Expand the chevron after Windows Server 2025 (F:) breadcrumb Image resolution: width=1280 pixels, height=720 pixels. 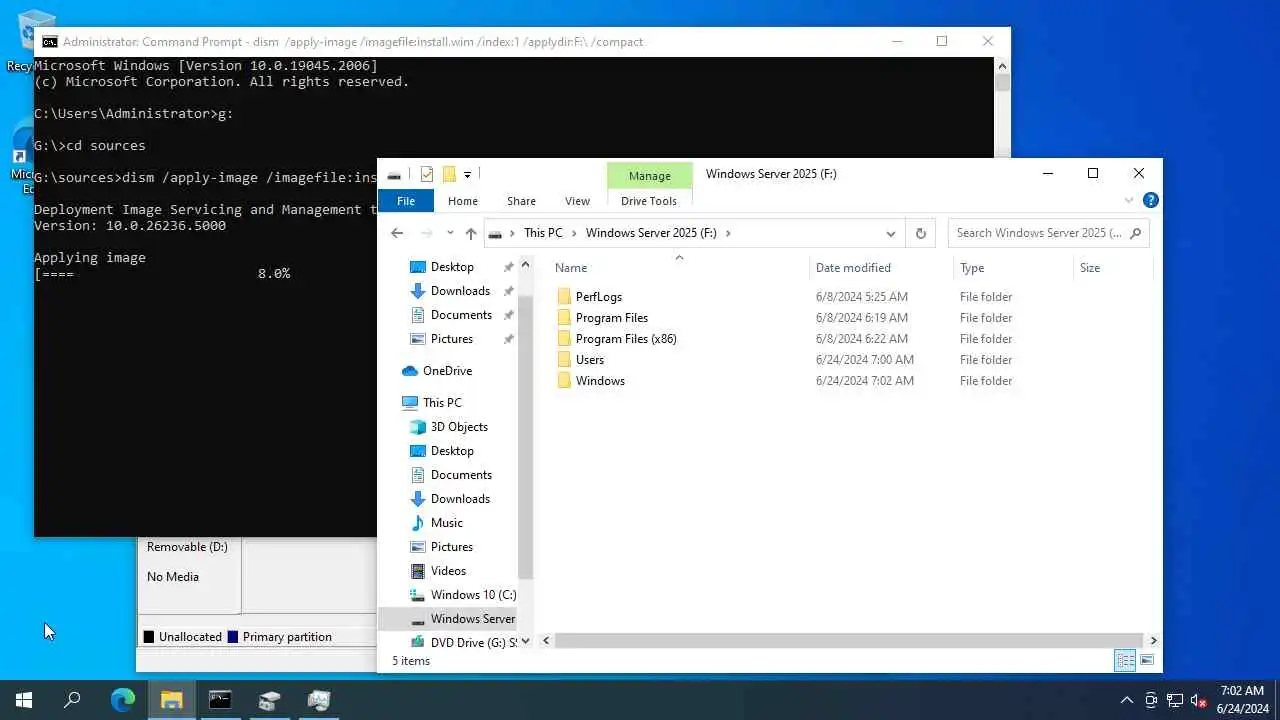(x=728, y=233)
